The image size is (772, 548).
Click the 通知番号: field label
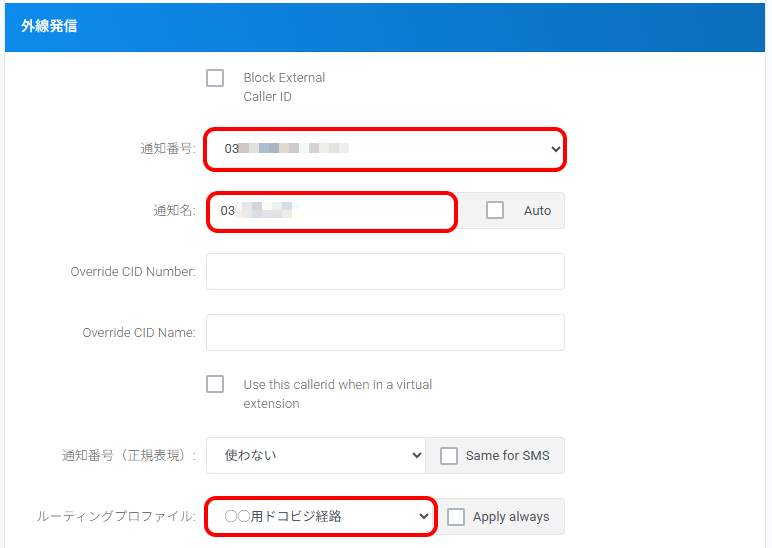pos(168,149)
